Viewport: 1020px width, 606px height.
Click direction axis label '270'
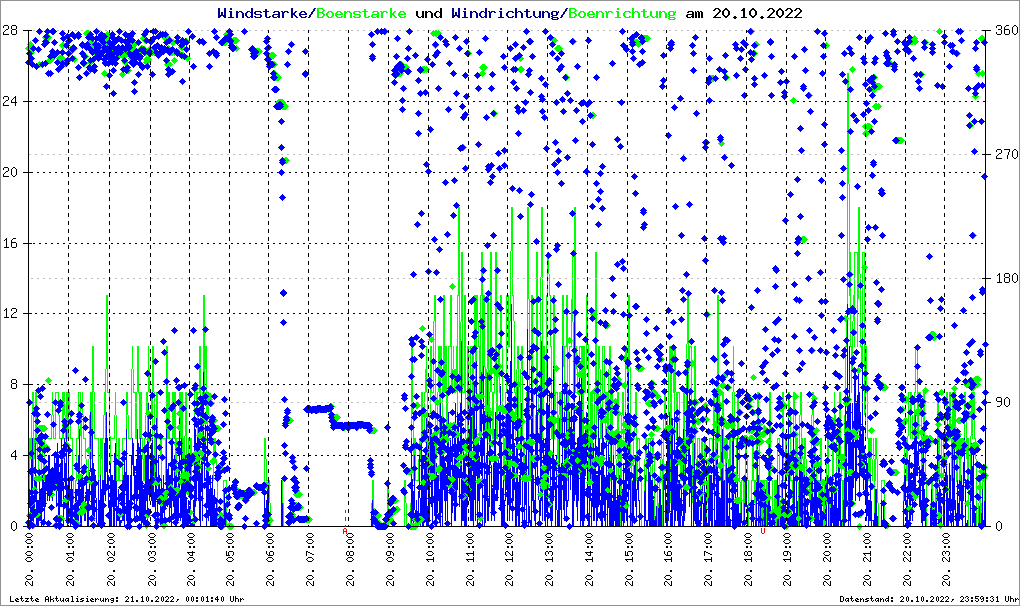tap(1007, 154)
